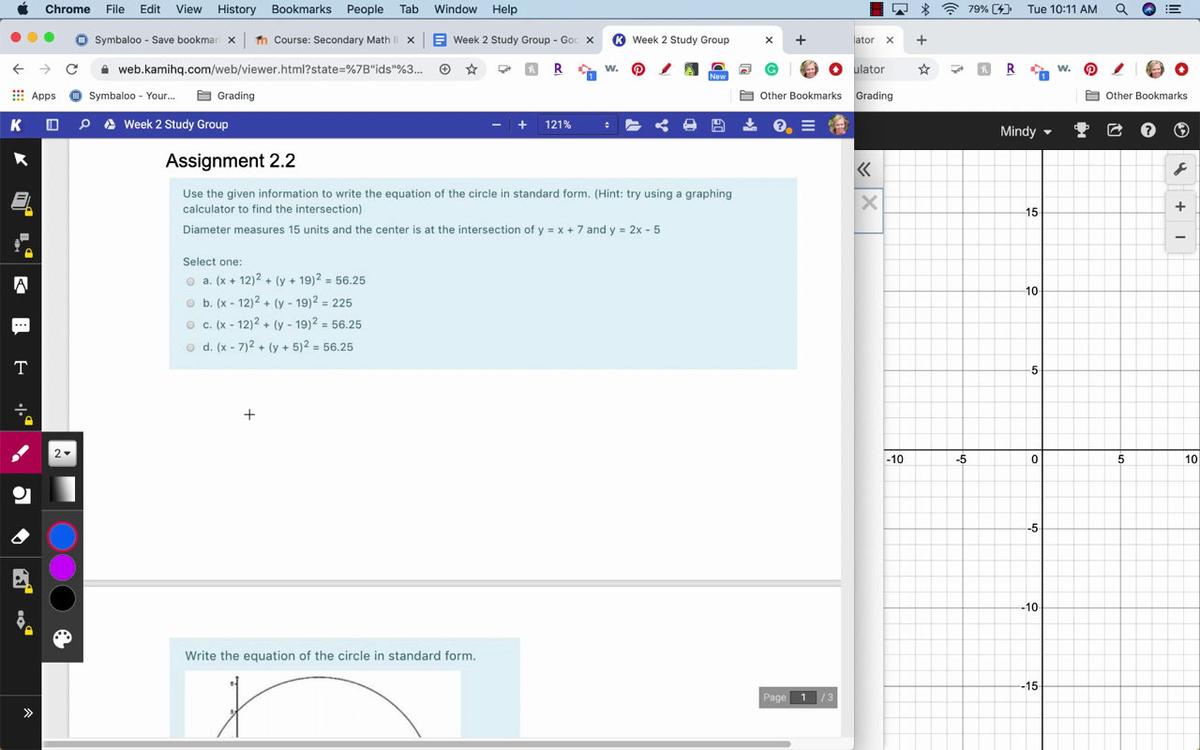This screenshot has width=1200, height=750.
Task: Pick the blue drawing color
Action: coord(62,537)
